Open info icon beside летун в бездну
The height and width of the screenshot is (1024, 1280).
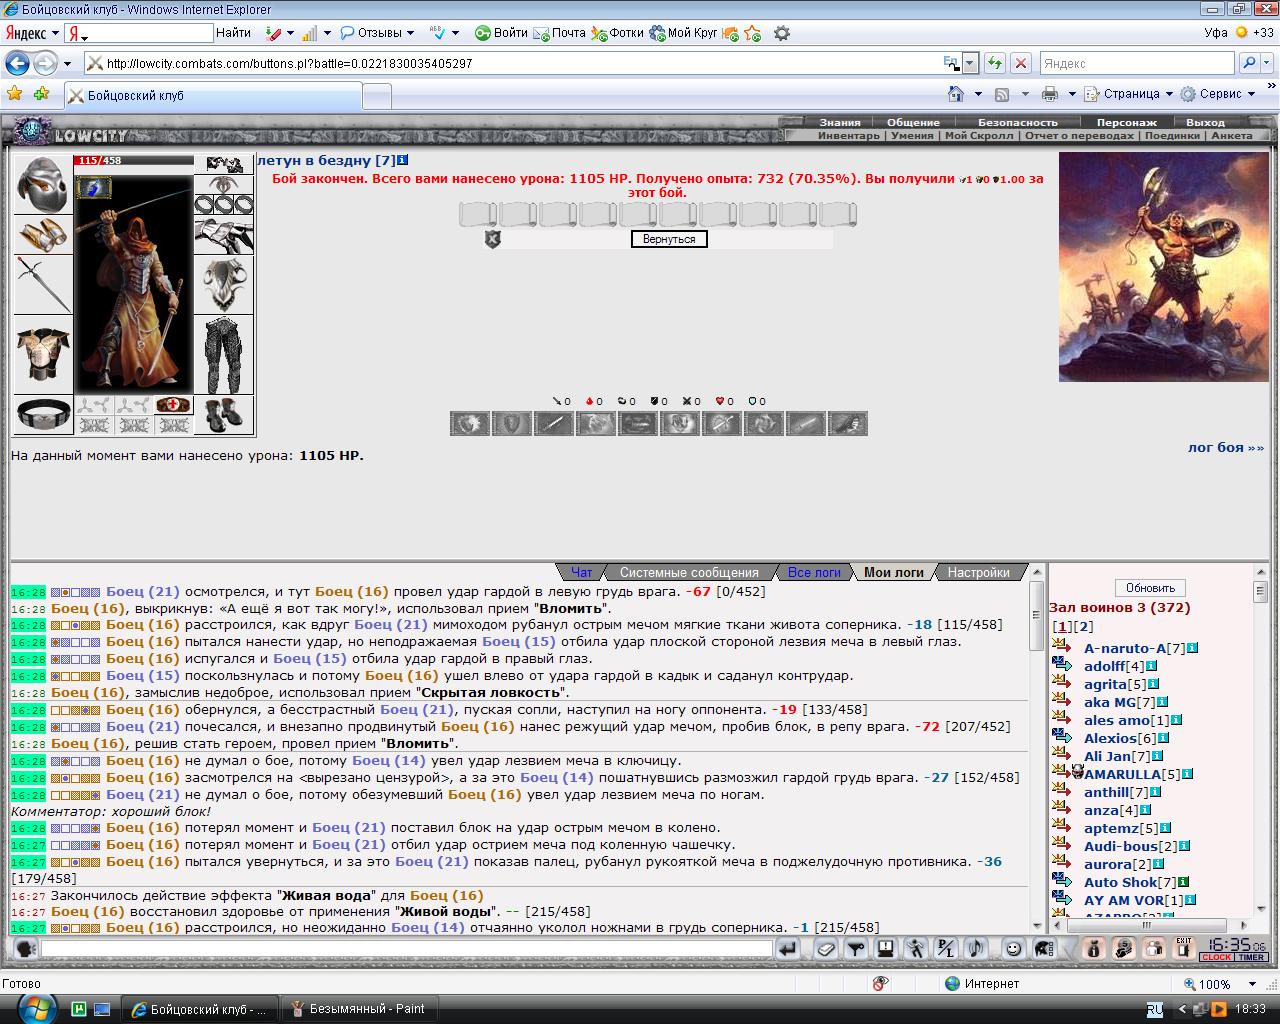click(x=403, y=160)
